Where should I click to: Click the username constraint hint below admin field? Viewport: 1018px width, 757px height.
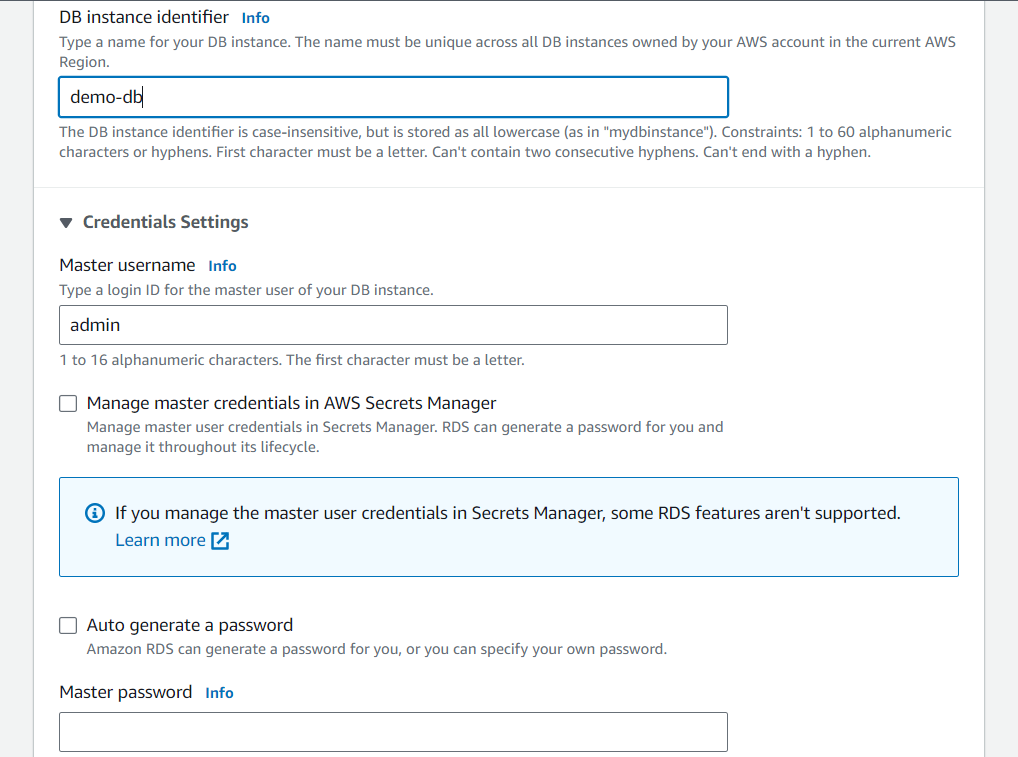(x=292, y=360)
